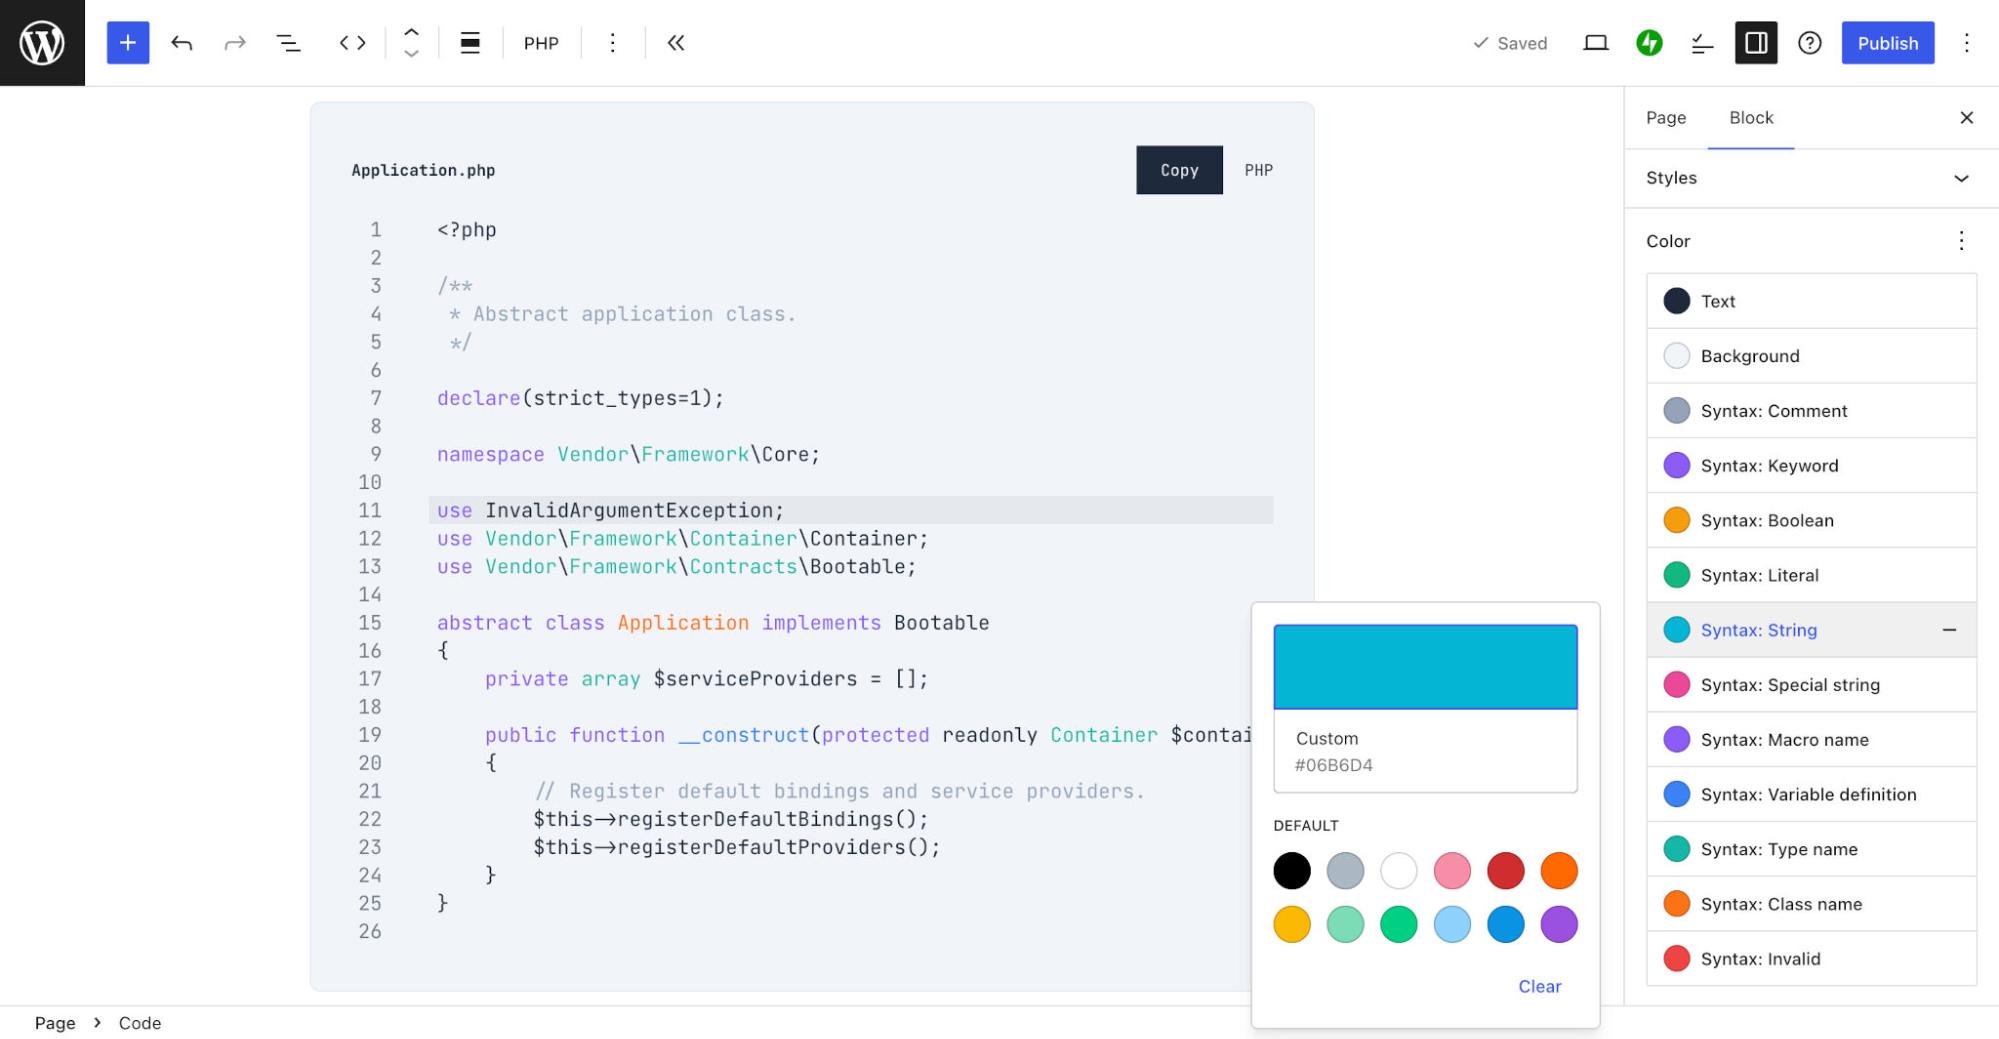Collapse the Styles section

tap(1961, 178)
